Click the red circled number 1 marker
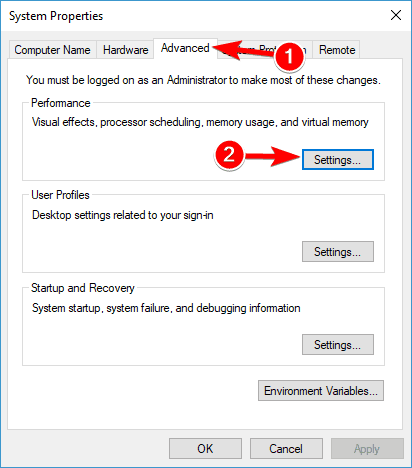Image resolution: width=412 pixels, height=468 pixels. [289, 57]
